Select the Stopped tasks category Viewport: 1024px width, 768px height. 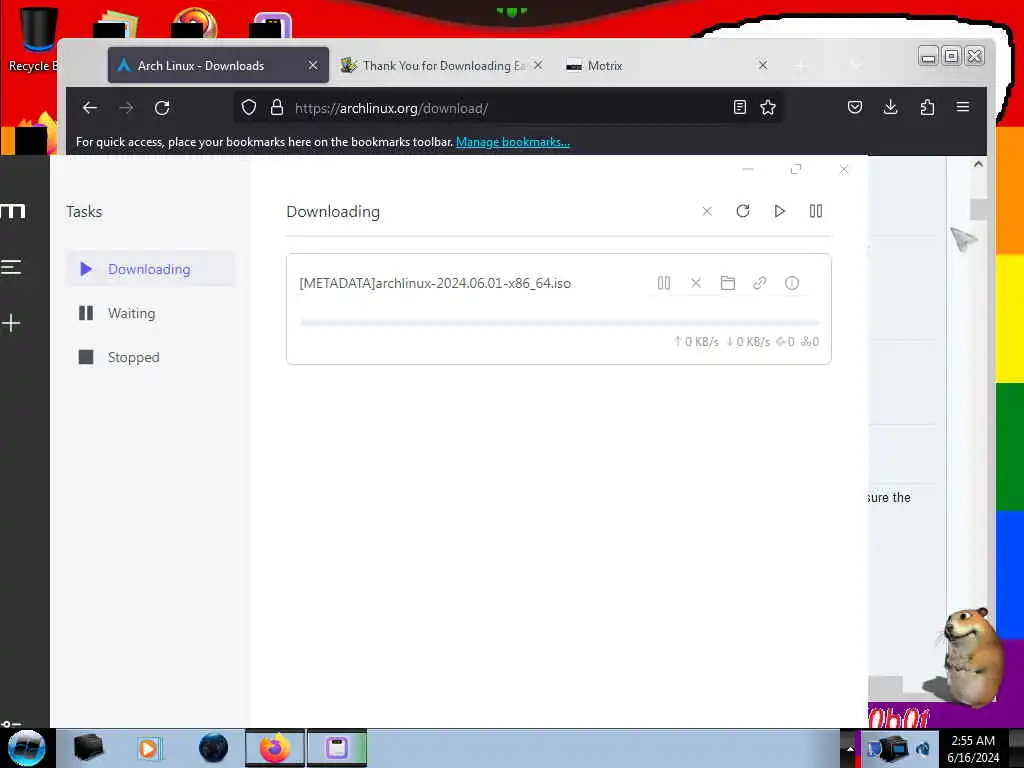pos(150,357)
